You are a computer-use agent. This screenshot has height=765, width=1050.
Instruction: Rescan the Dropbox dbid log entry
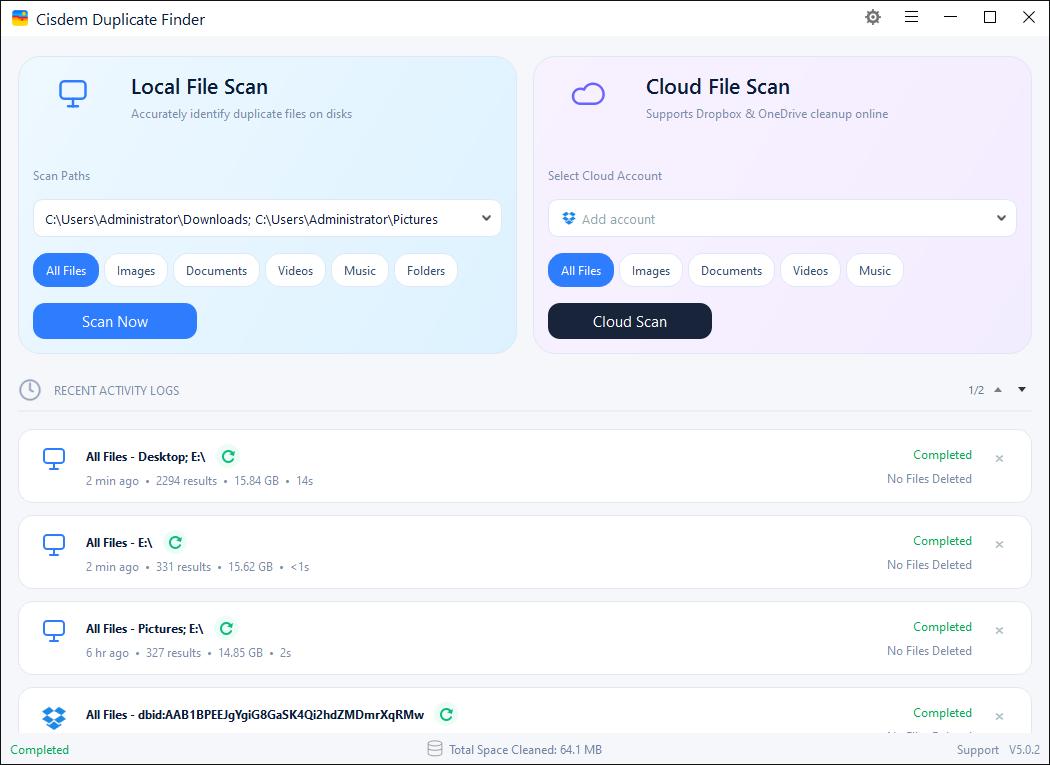tap(446, 714)
